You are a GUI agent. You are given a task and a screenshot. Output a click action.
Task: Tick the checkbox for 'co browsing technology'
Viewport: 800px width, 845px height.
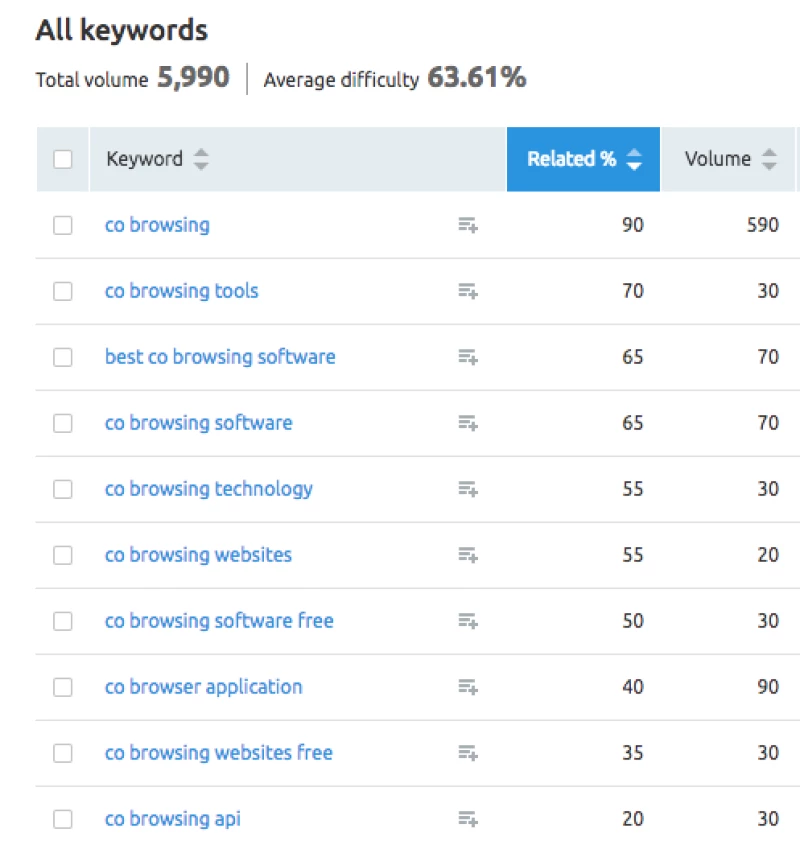pos(63,489)
